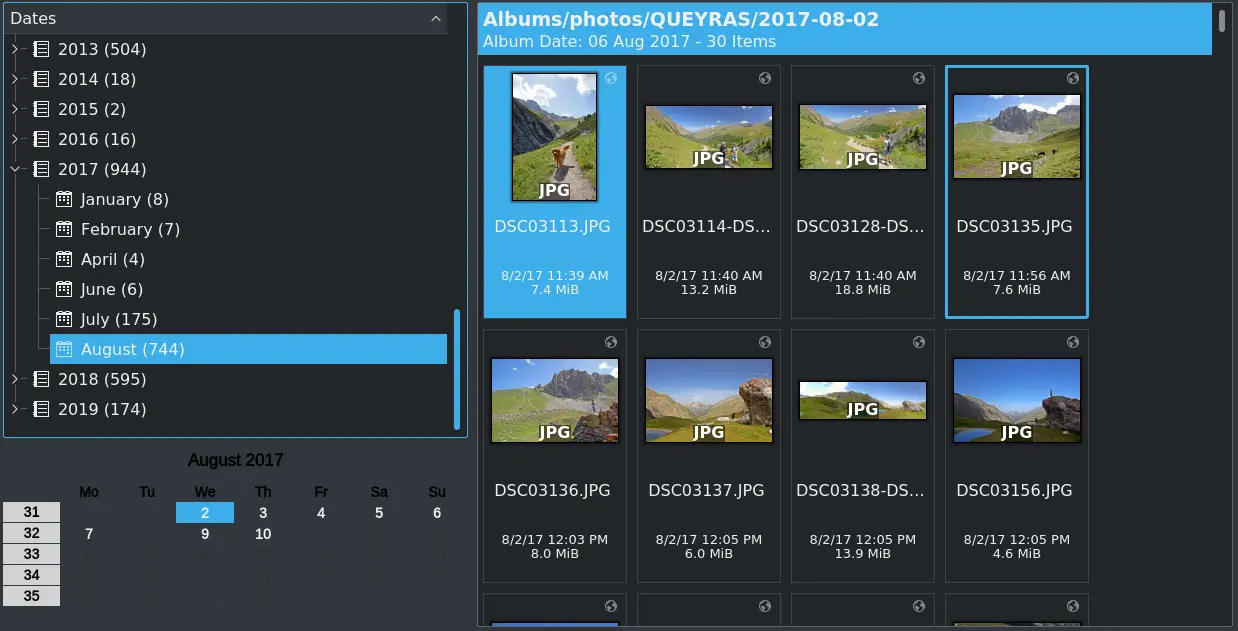Open the DSC03136.JPG thumbnail

point(555,400)
